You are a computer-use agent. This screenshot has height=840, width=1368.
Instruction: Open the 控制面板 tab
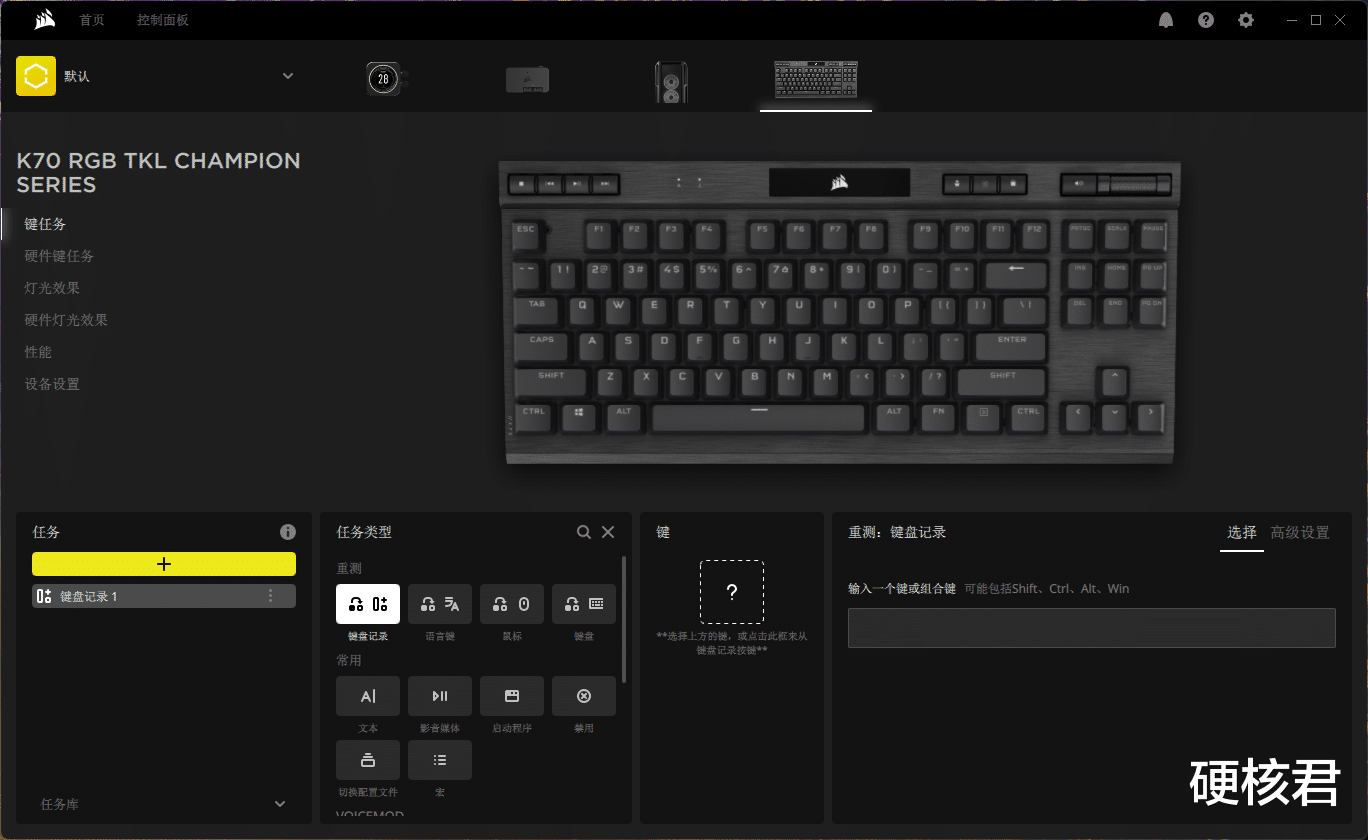163,20
